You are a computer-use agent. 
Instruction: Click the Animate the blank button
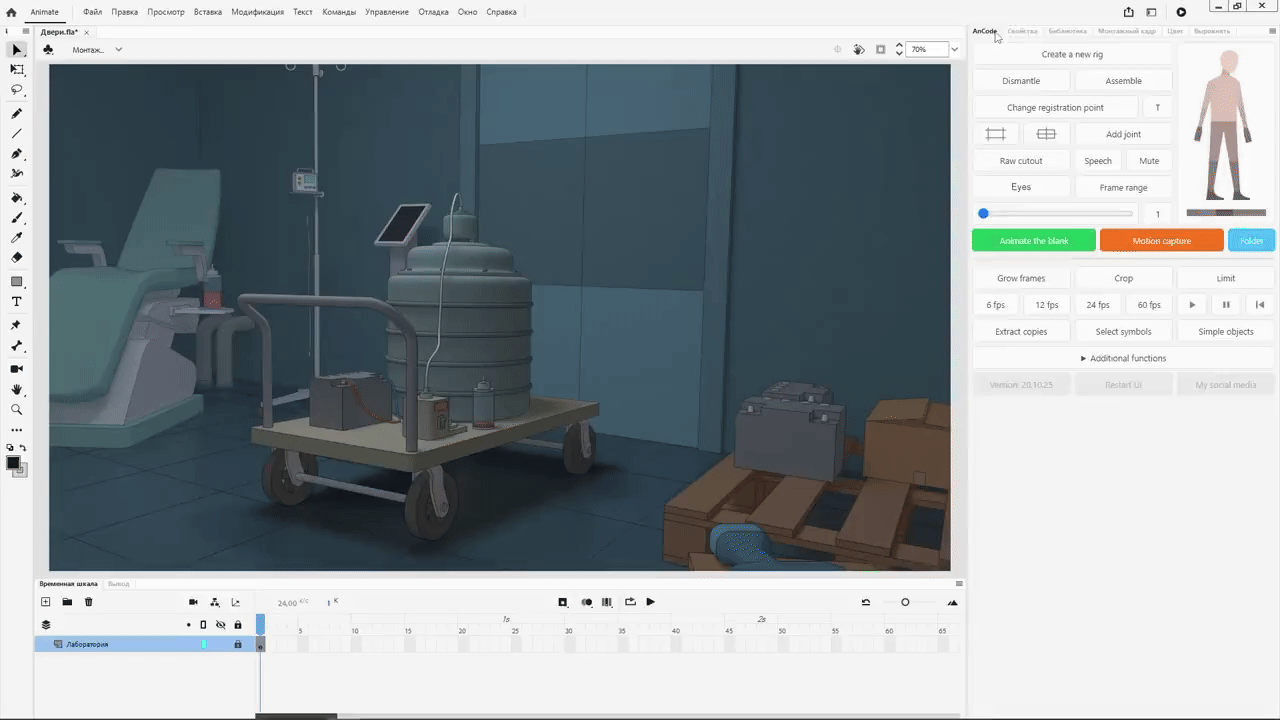1034,241
